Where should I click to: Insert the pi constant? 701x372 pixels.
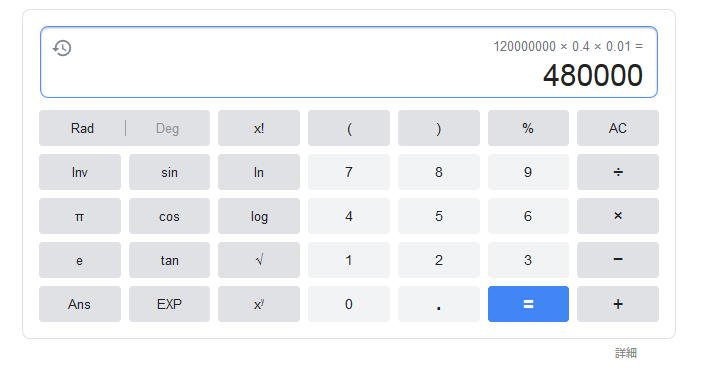click(x=80, y=216)
